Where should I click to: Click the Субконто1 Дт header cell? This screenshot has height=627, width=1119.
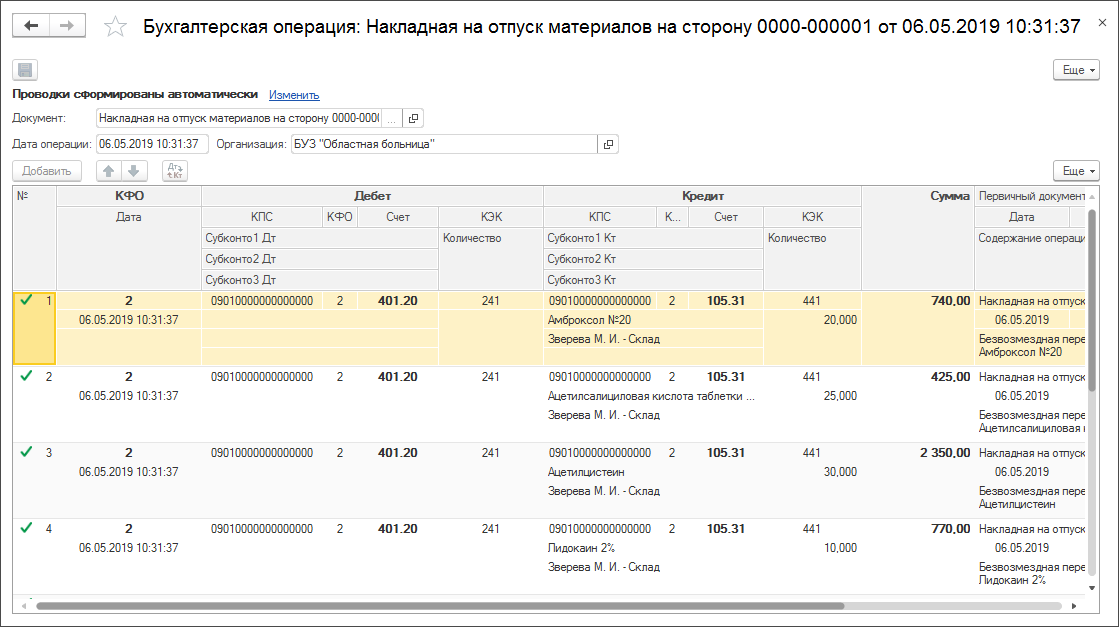320,238
